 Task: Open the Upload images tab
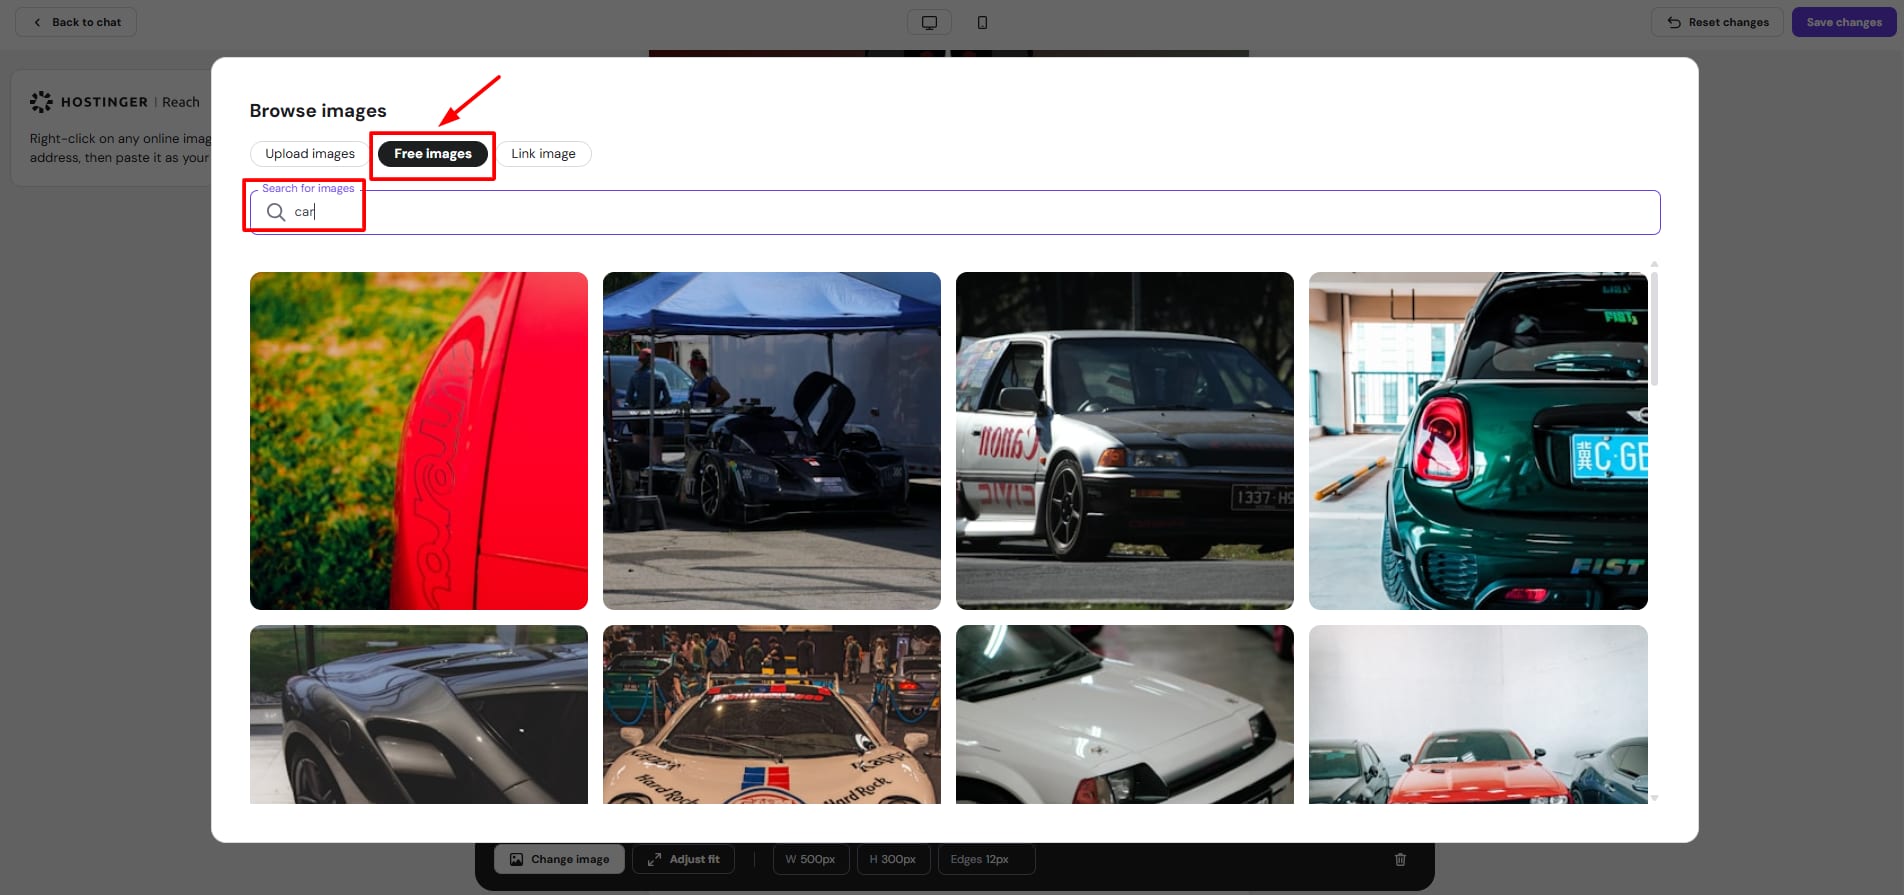pyautogui.click(x=310, y=154)
